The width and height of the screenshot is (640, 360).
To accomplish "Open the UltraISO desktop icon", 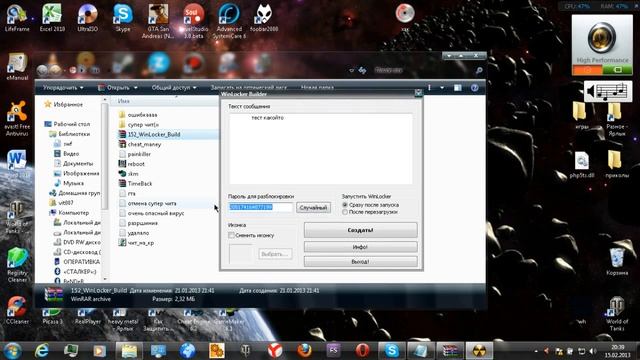I will tap(87, 18).
